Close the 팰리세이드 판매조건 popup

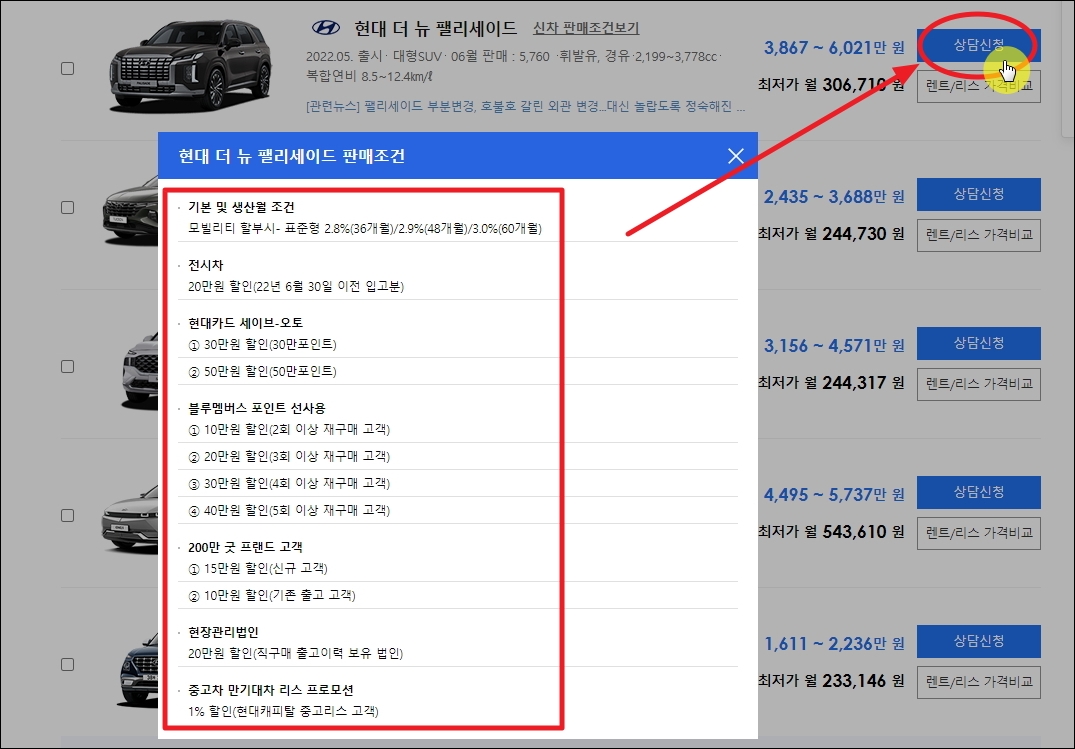pyautogui.click(x=736, y=156)
